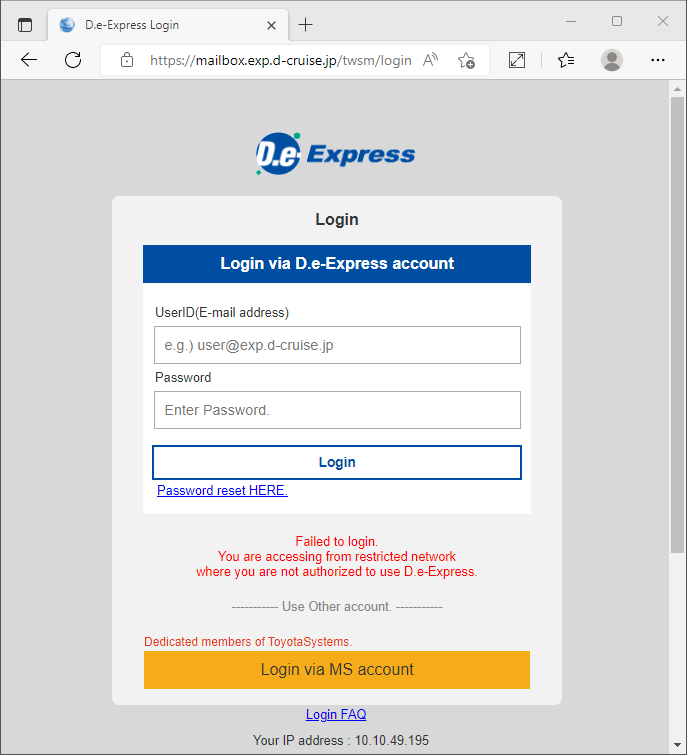Screen dimensions: 687x755
Task: Open the Login FAQ link
Action: [336, 714]
